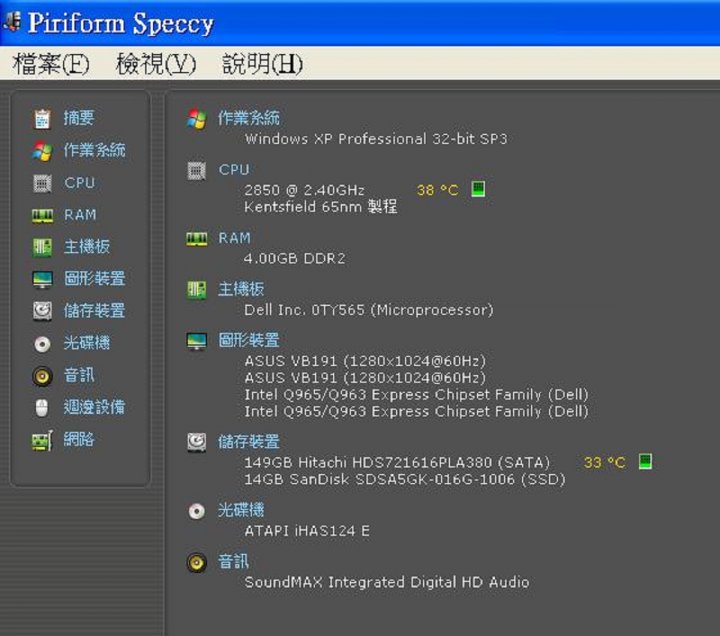Click motherboard icon in main summary
The image size is (720, 636).
[x=197, y=290]
